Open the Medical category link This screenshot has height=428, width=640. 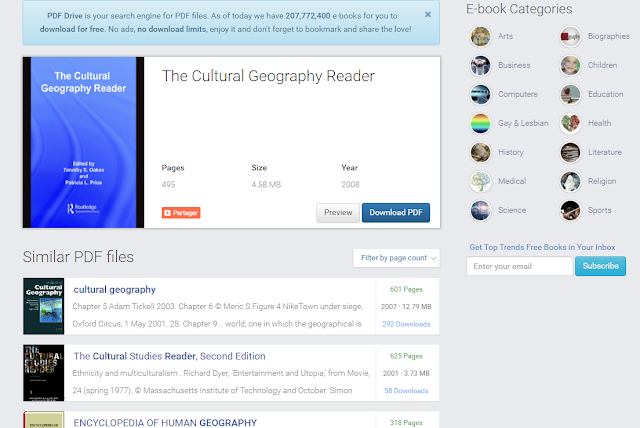pos(512,181)
